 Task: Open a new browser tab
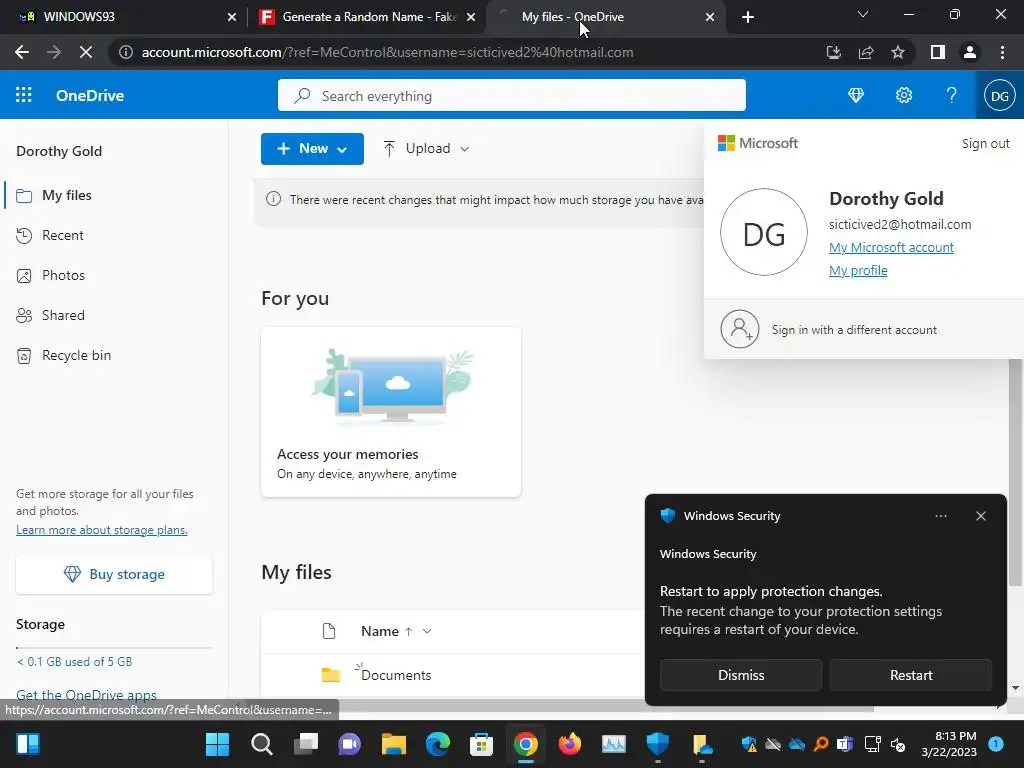coord(748,17)
